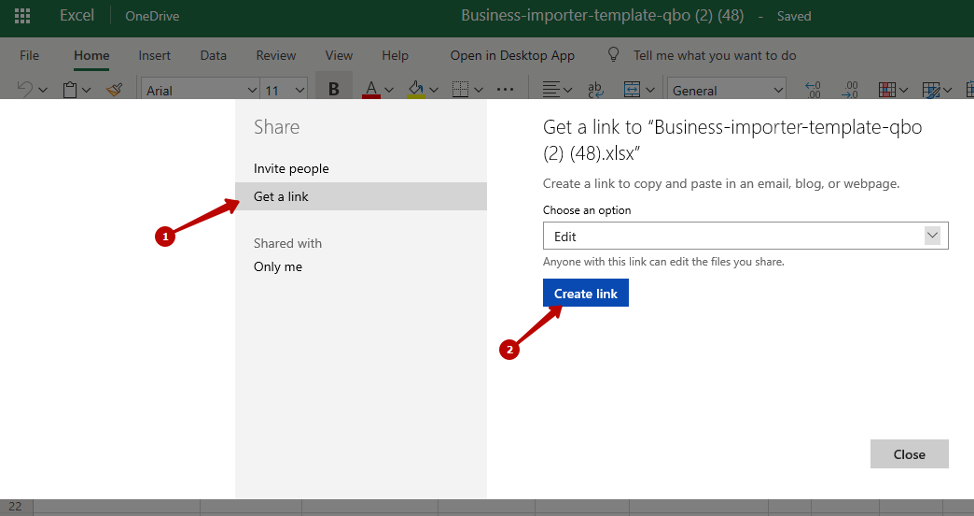Click Open in Desktop App
The height and width of the screenshot is (516, 974).
tap(512, 55)
